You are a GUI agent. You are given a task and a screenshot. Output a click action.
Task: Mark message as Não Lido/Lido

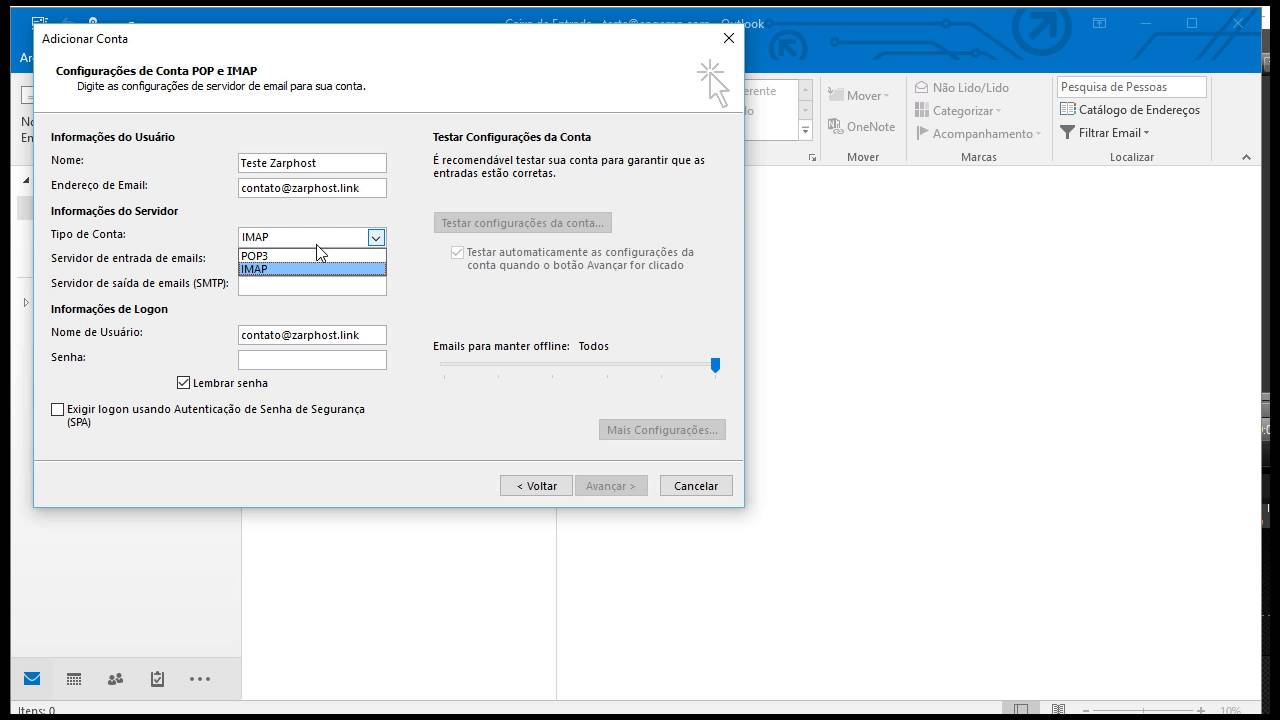click(962, 87)
